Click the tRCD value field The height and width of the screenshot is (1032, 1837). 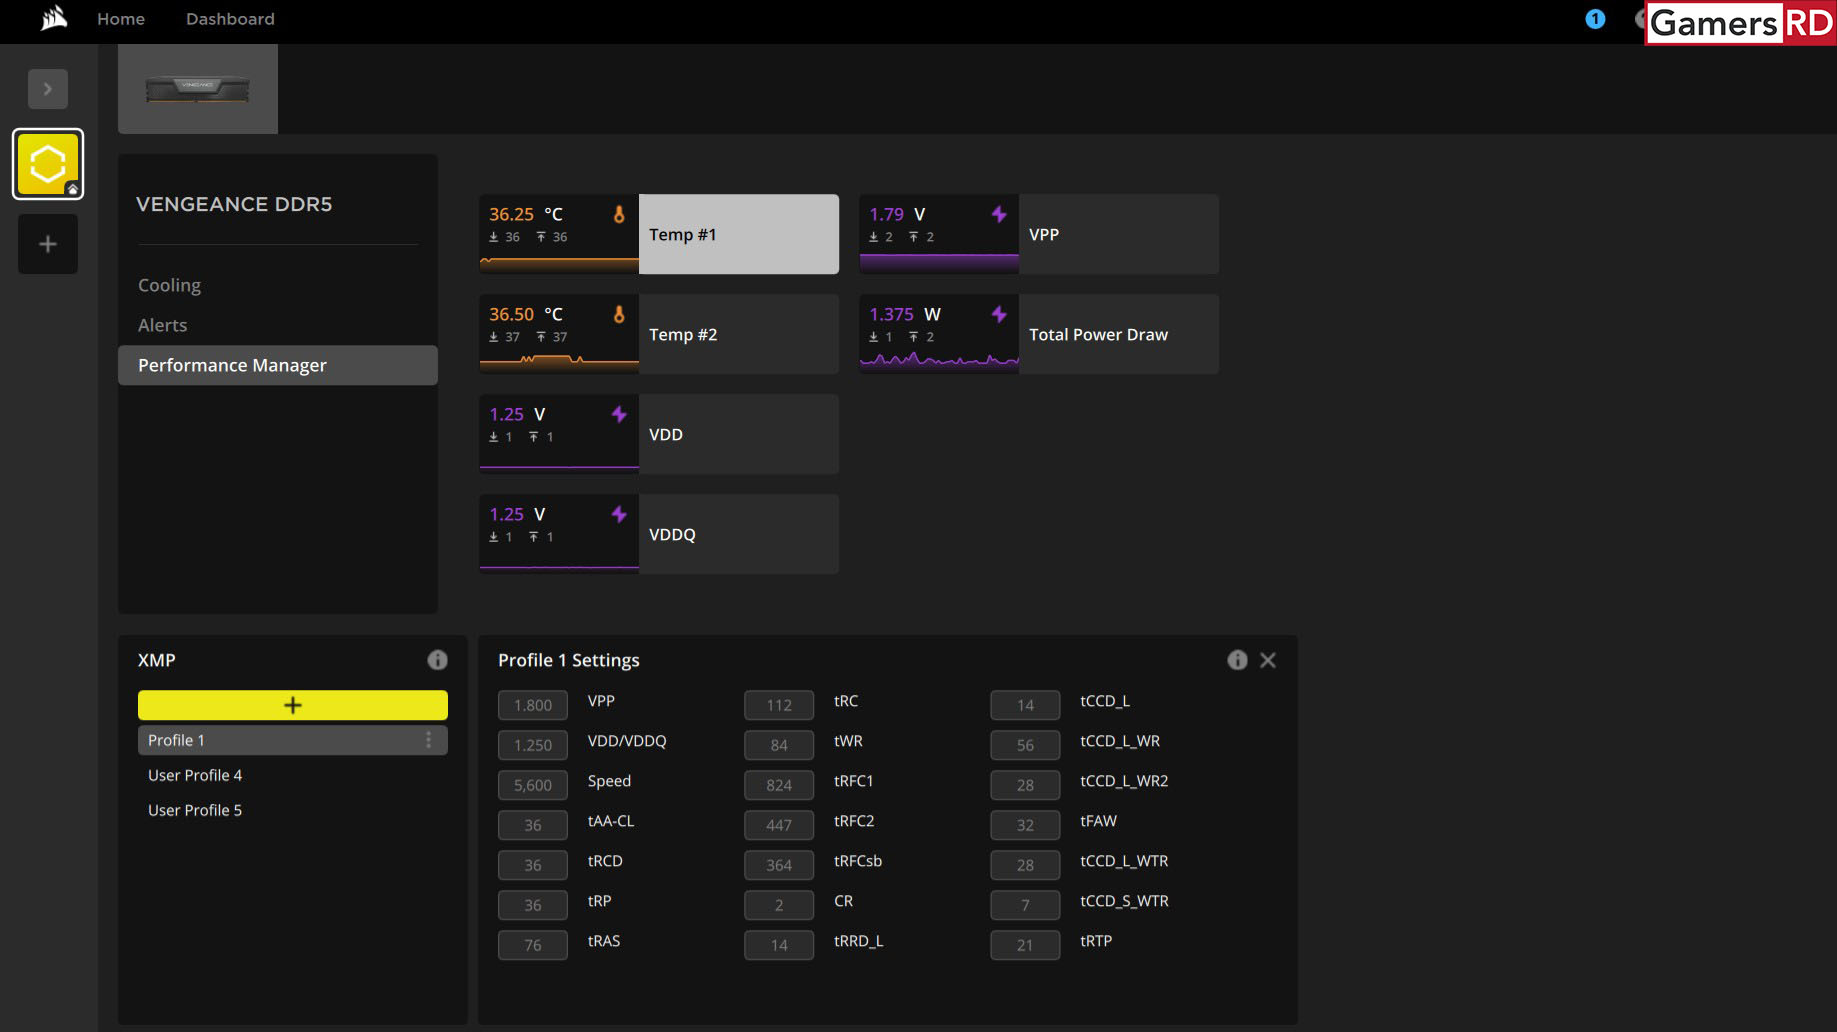click(533, 865)
